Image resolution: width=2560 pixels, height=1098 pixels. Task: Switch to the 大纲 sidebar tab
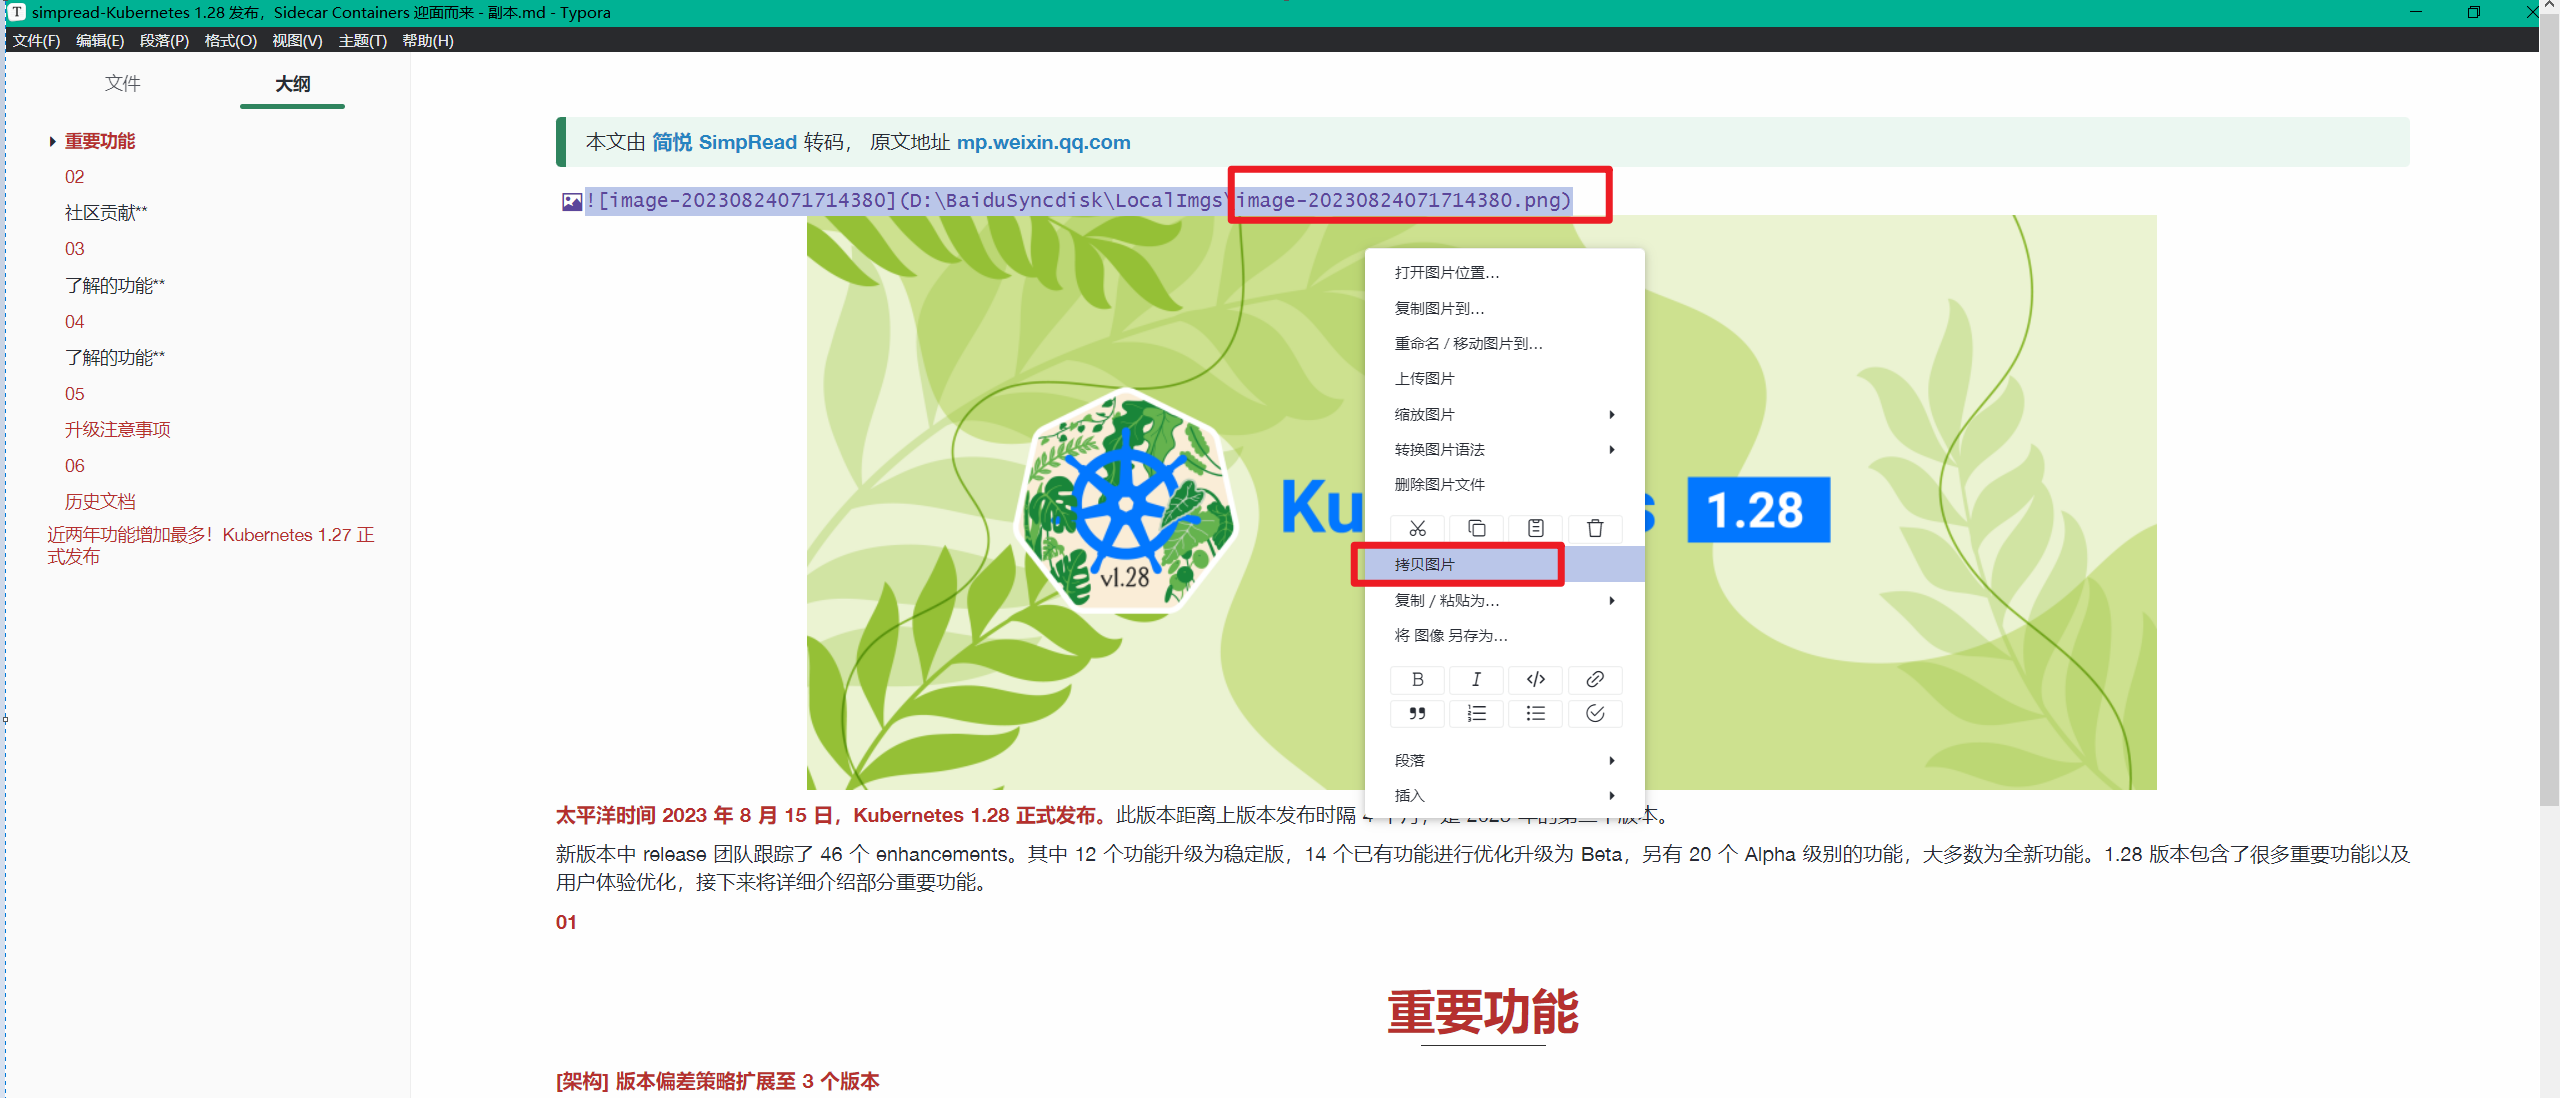[292, 84]
